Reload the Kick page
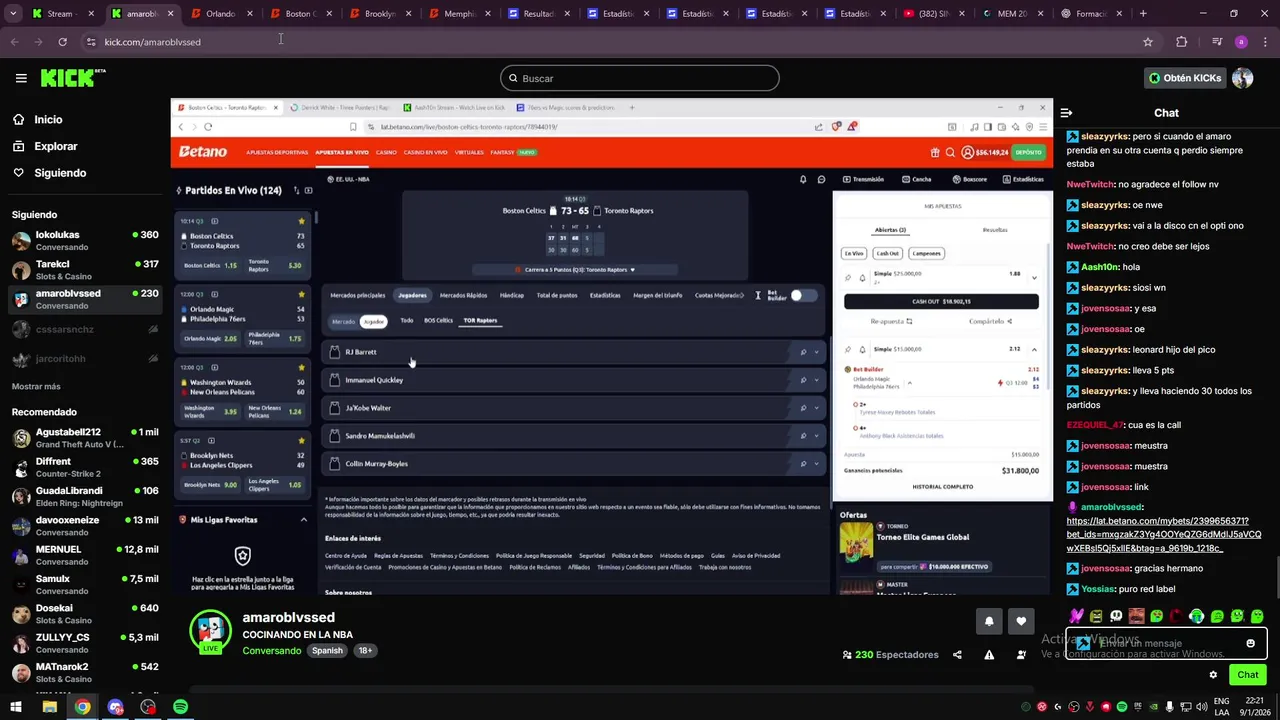The width and height of the screenshot is (1280, 720). tap(62, 42)
